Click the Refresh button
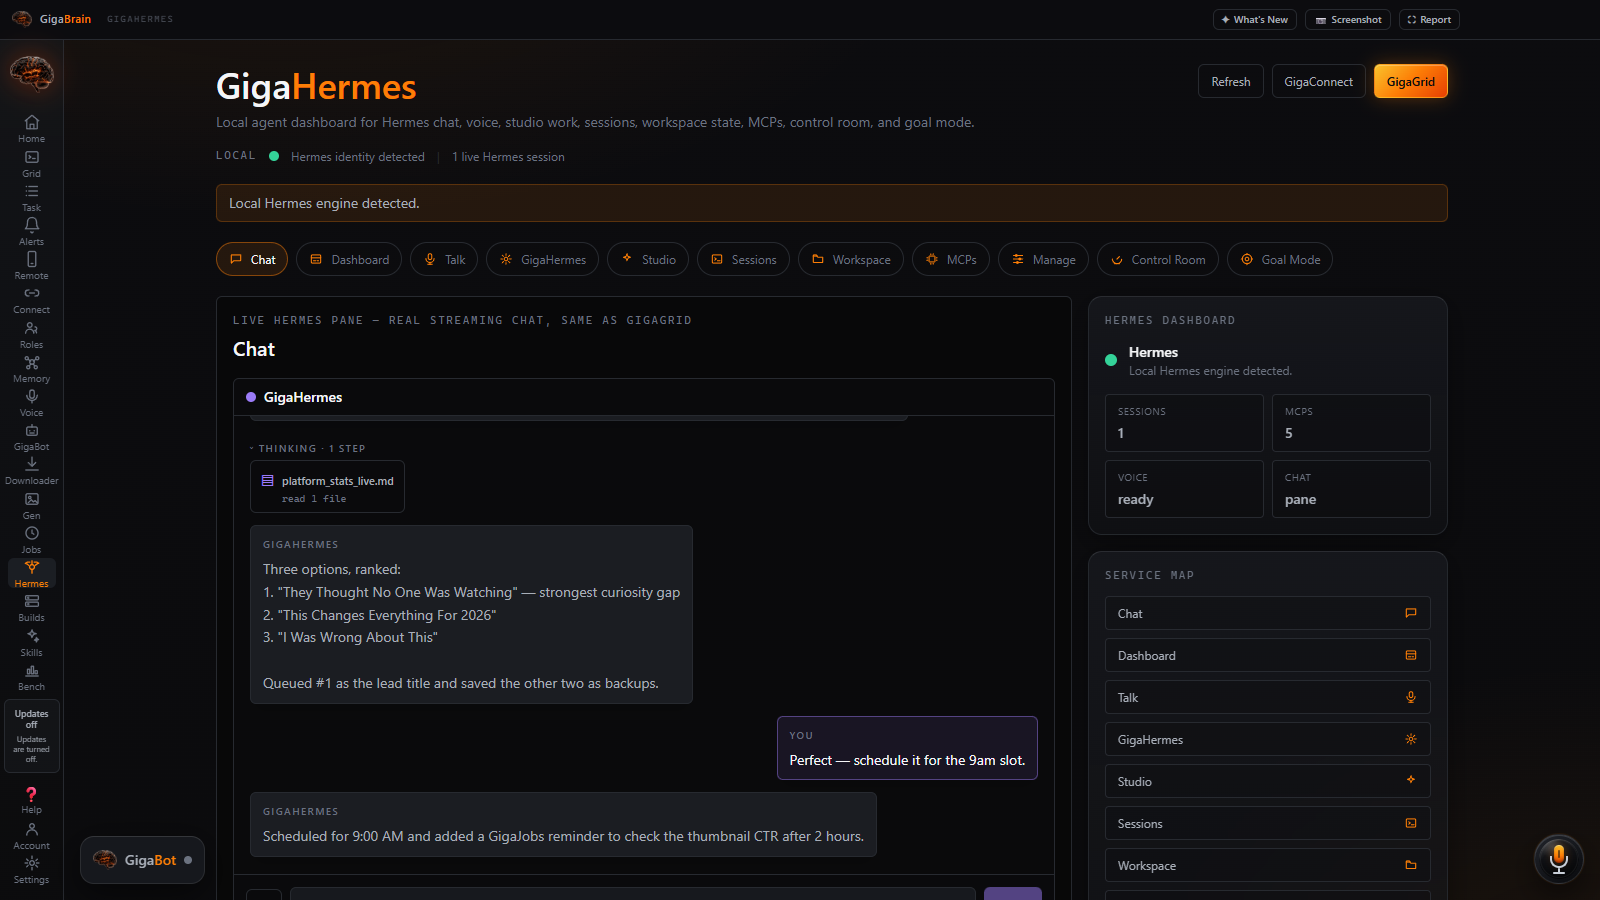The image size is (1600, 900). (1231, 81)
